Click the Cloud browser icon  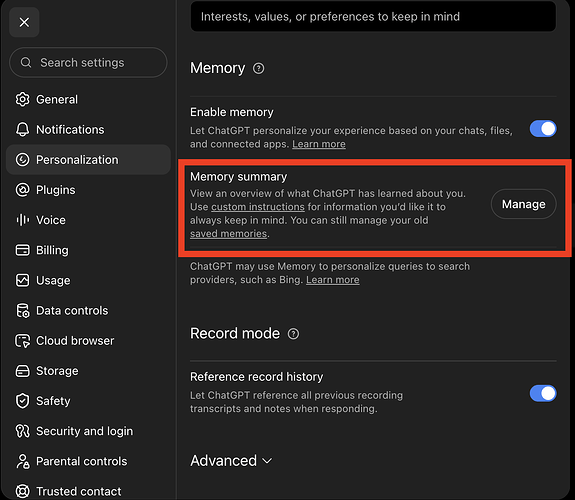(22, 341)
